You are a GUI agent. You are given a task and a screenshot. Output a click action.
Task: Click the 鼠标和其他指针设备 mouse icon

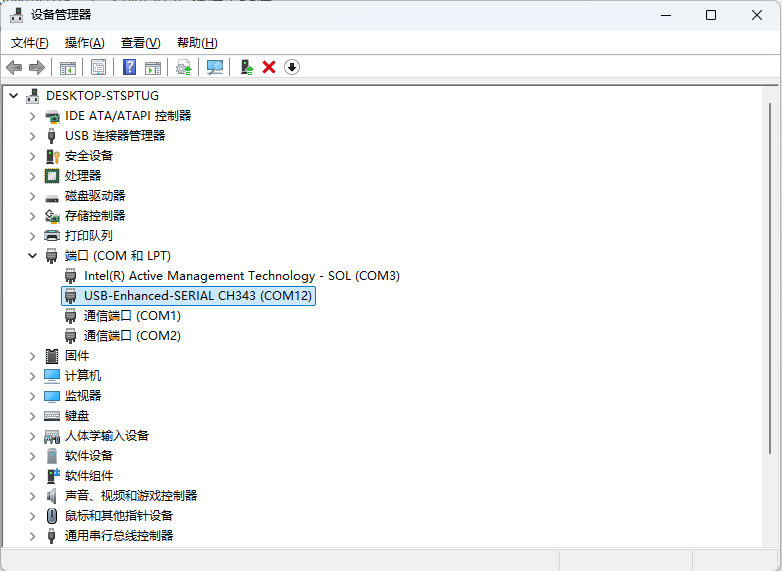click(x=52, y=516)
